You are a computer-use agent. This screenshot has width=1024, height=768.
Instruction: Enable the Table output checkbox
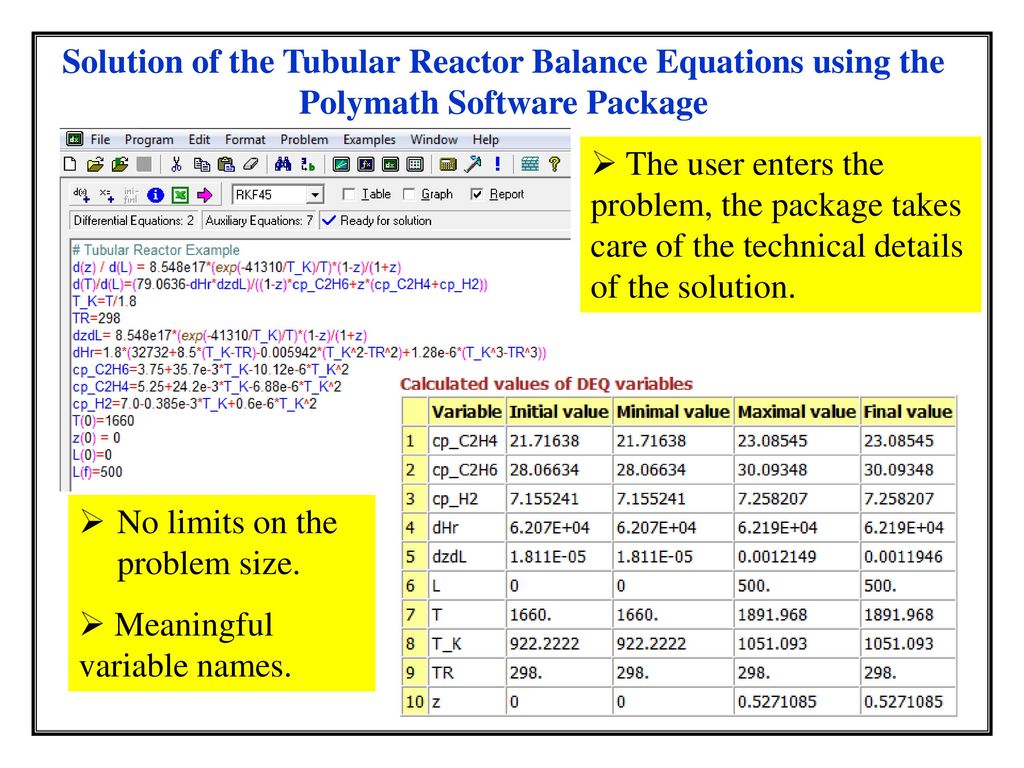click(349, 194)
